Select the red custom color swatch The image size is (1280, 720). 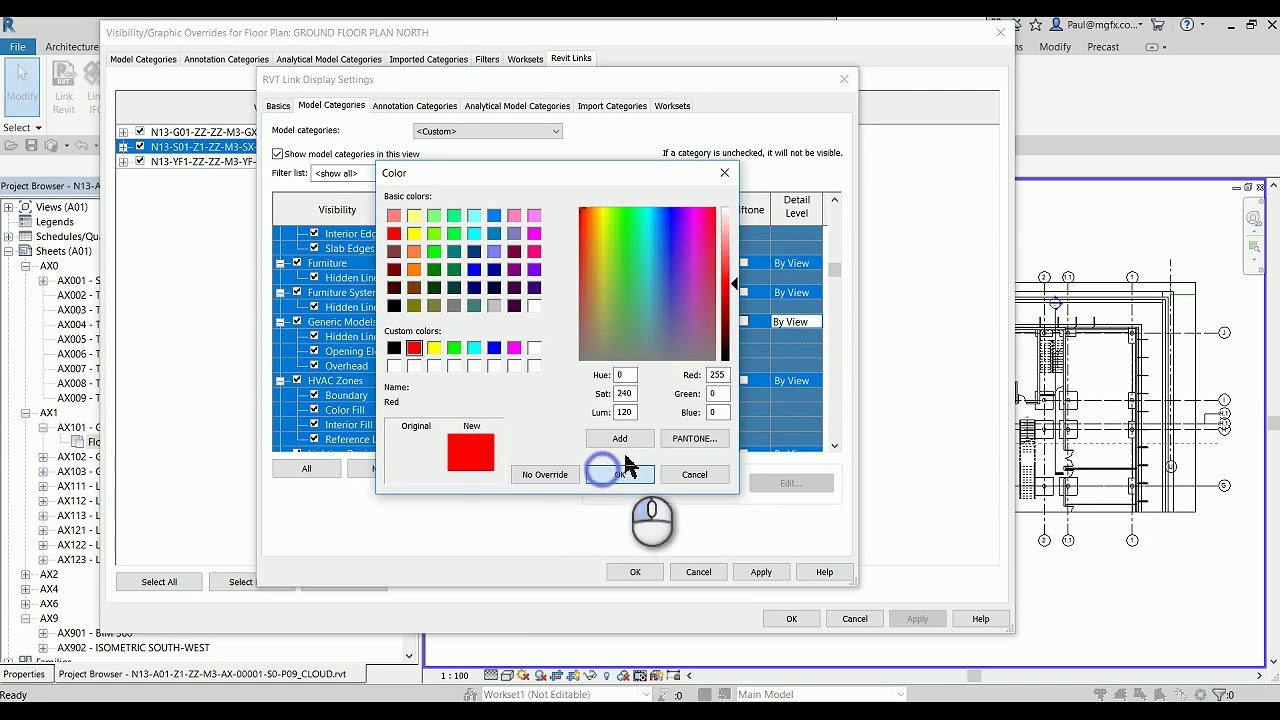(414, 348)
